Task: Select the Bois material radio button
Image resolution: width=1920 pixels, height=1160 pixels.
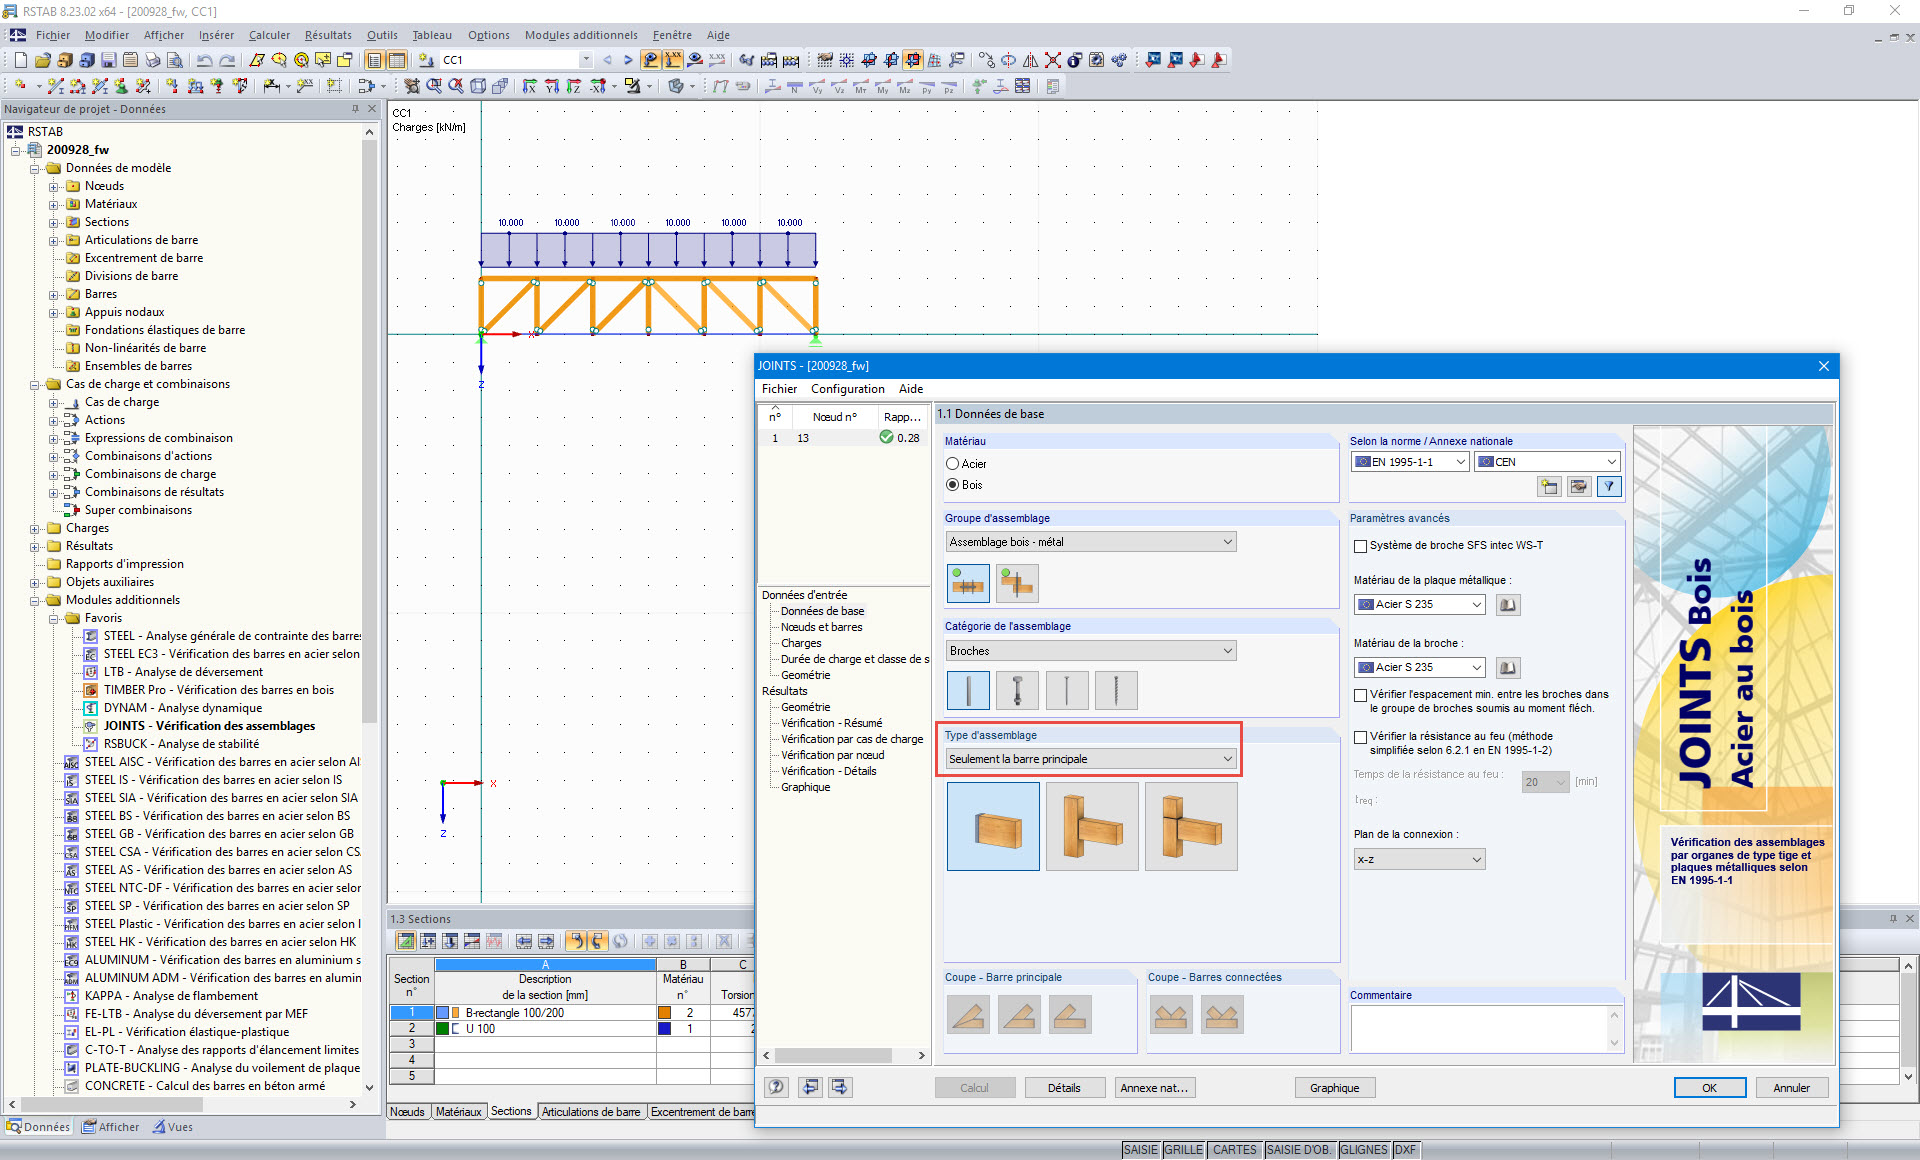Action: [x=953, y=485]
